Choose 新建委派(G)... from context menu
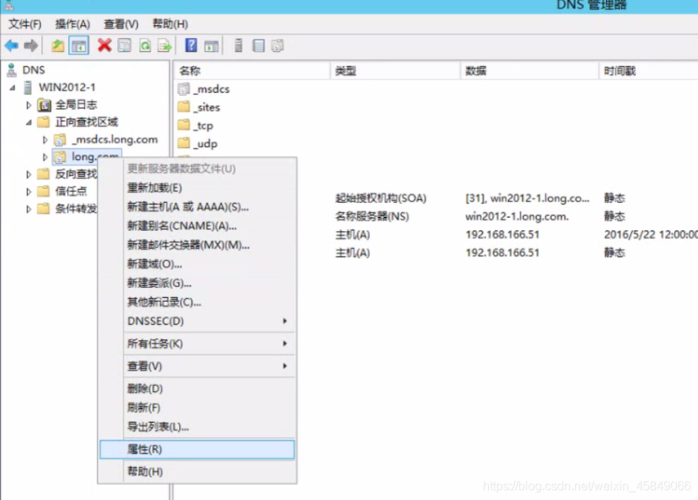The width and height of the screenshot is (698, 500). pos(198,283)
